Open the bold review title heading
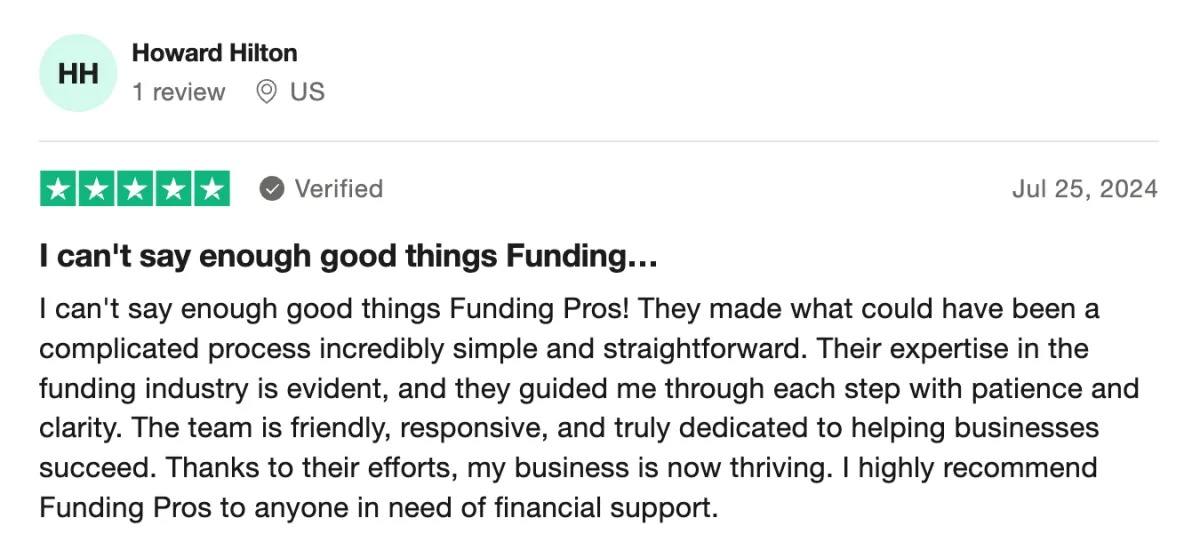This screenshot has width=1200, height=558. pyautogui.click(x=348, y=257)
